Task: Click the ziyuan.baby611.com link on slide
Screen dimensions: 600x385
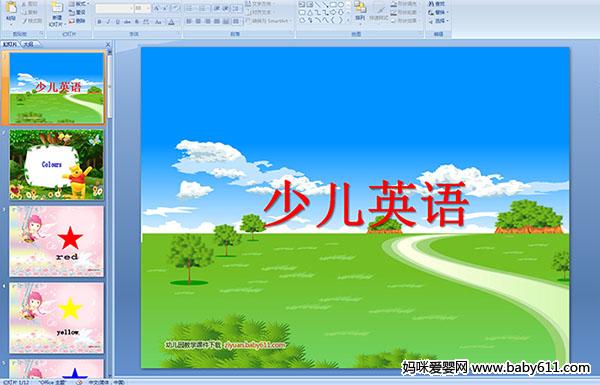Action: [x=254, y=345]
